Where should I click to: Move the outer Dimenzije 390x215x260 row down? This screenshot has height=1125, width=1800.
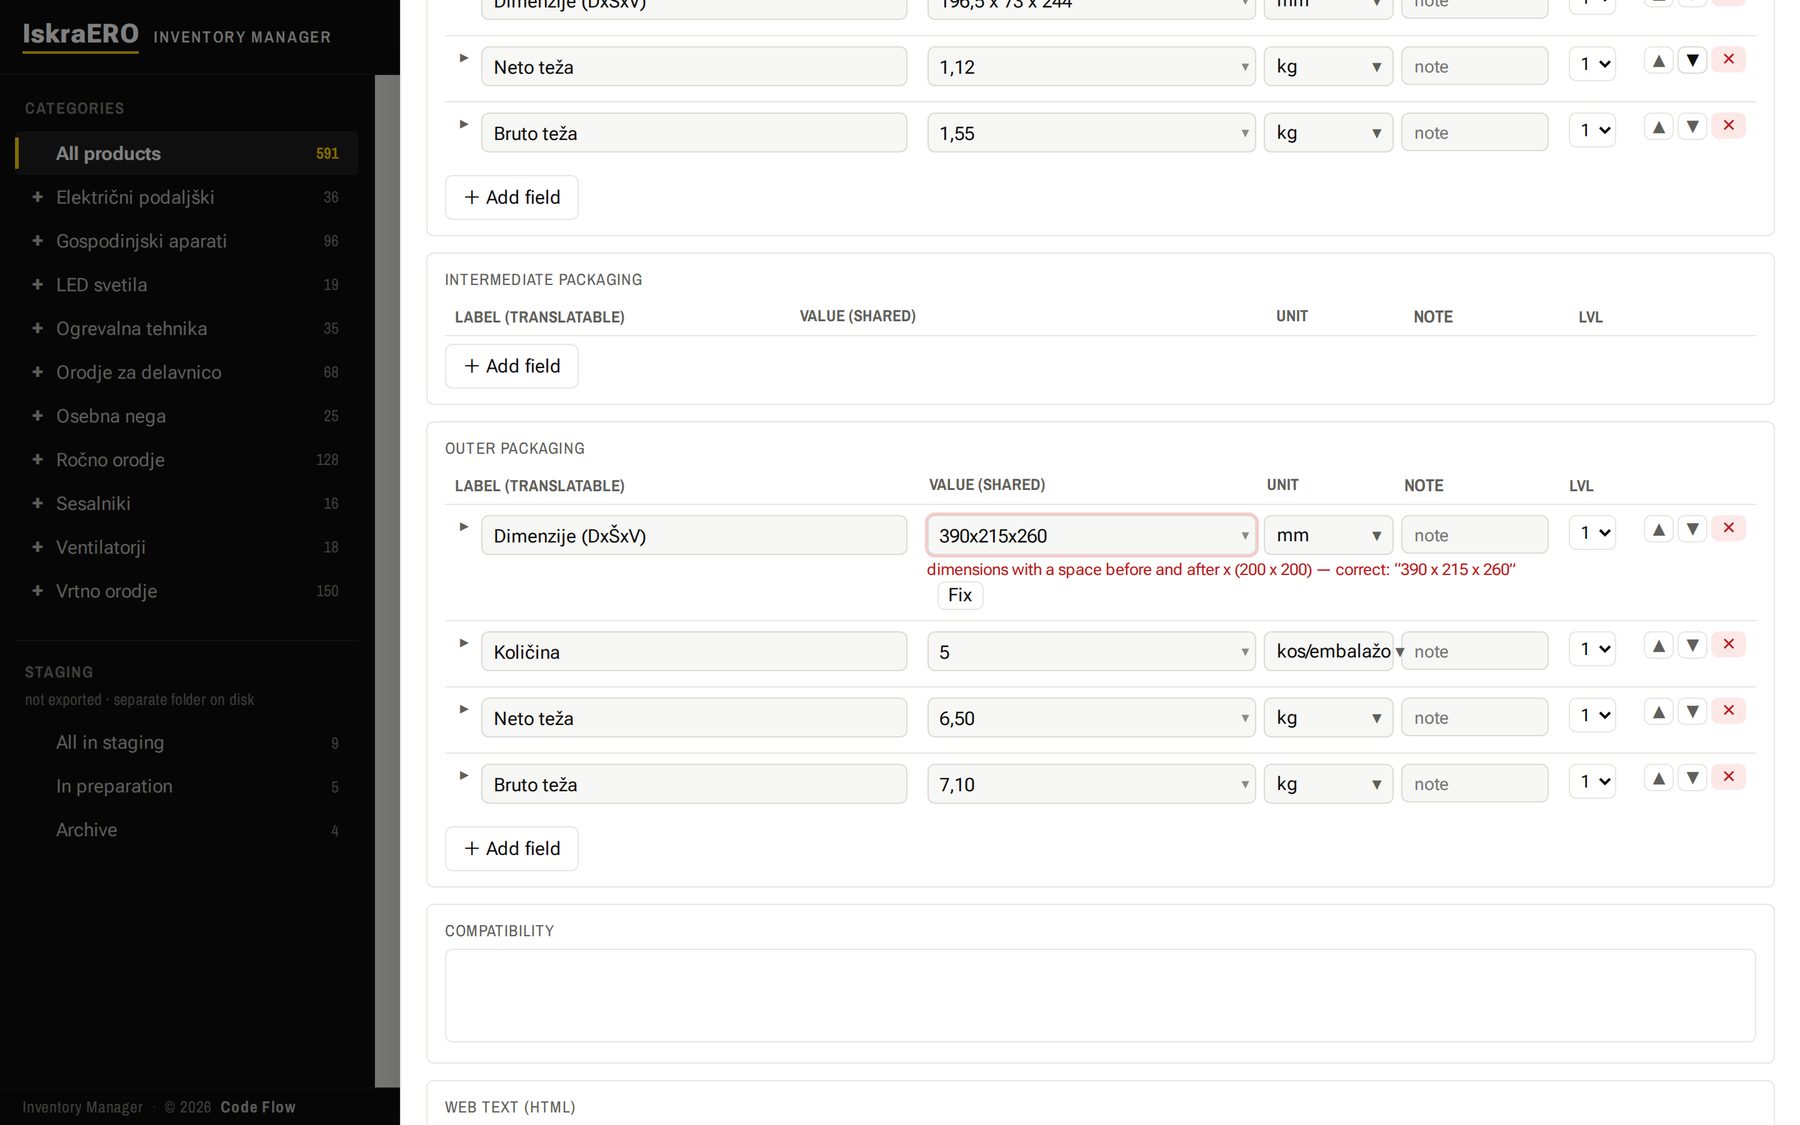click(1692, 529)
